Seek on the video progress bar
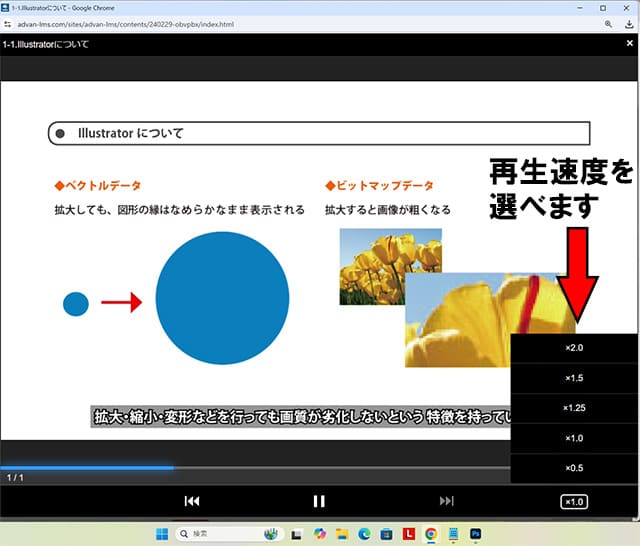The width and height of the screenshot is (640, 546). pyautogui.click(x=255, y=468)
